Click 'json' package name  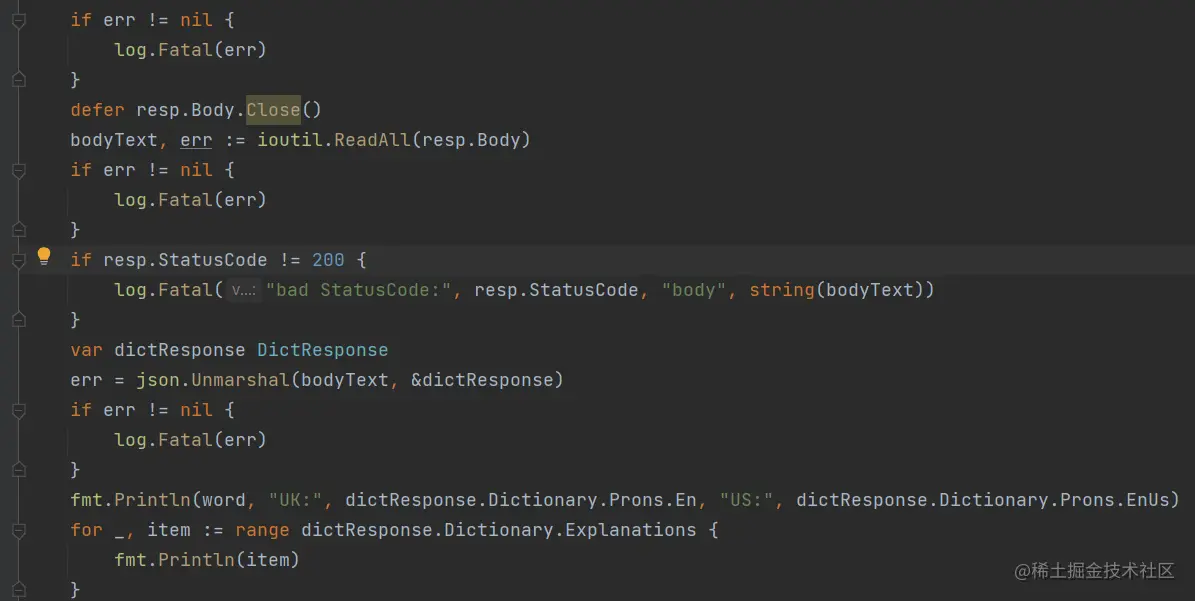158,380
